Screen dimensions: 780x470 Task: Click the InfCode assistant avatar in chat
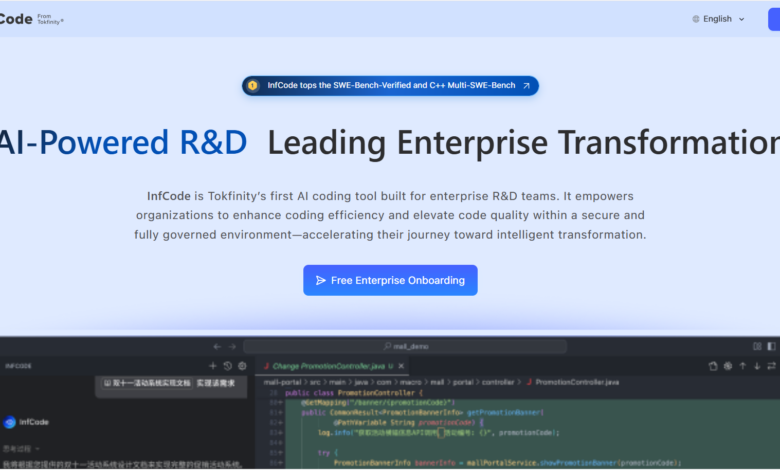point(9,422)
